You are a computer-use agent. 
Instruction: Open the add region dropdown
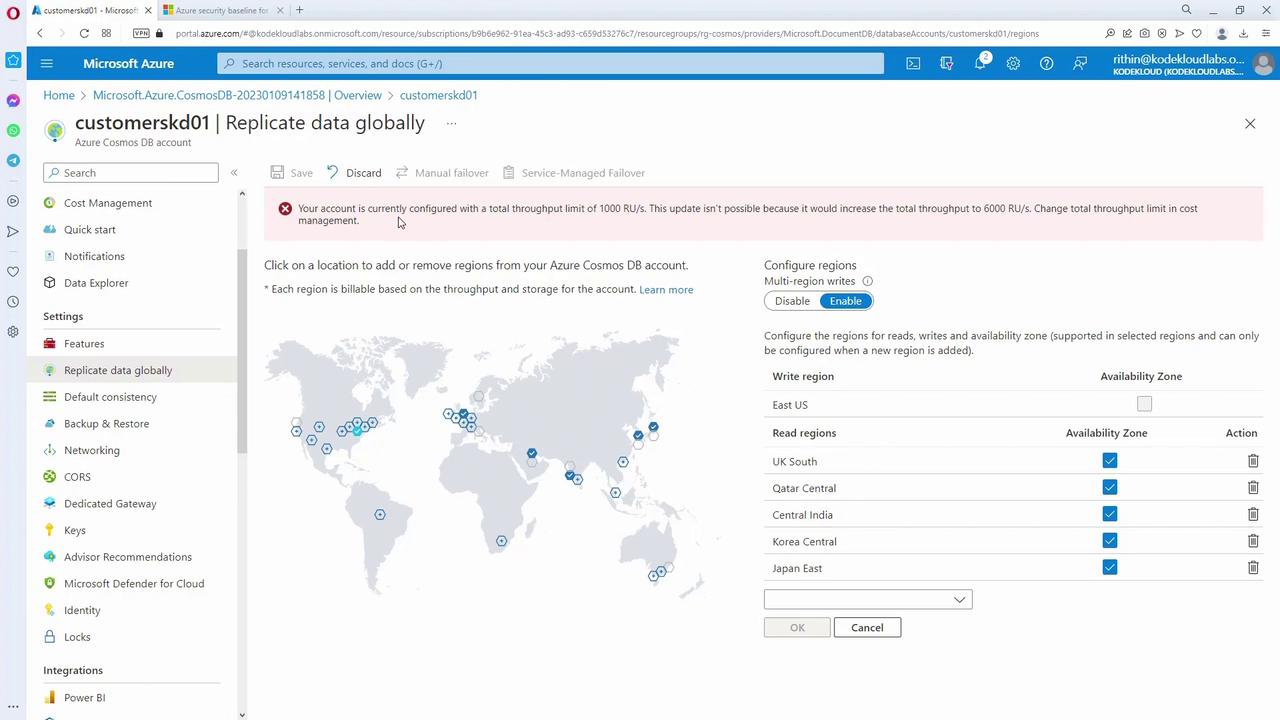pos(867,599)
